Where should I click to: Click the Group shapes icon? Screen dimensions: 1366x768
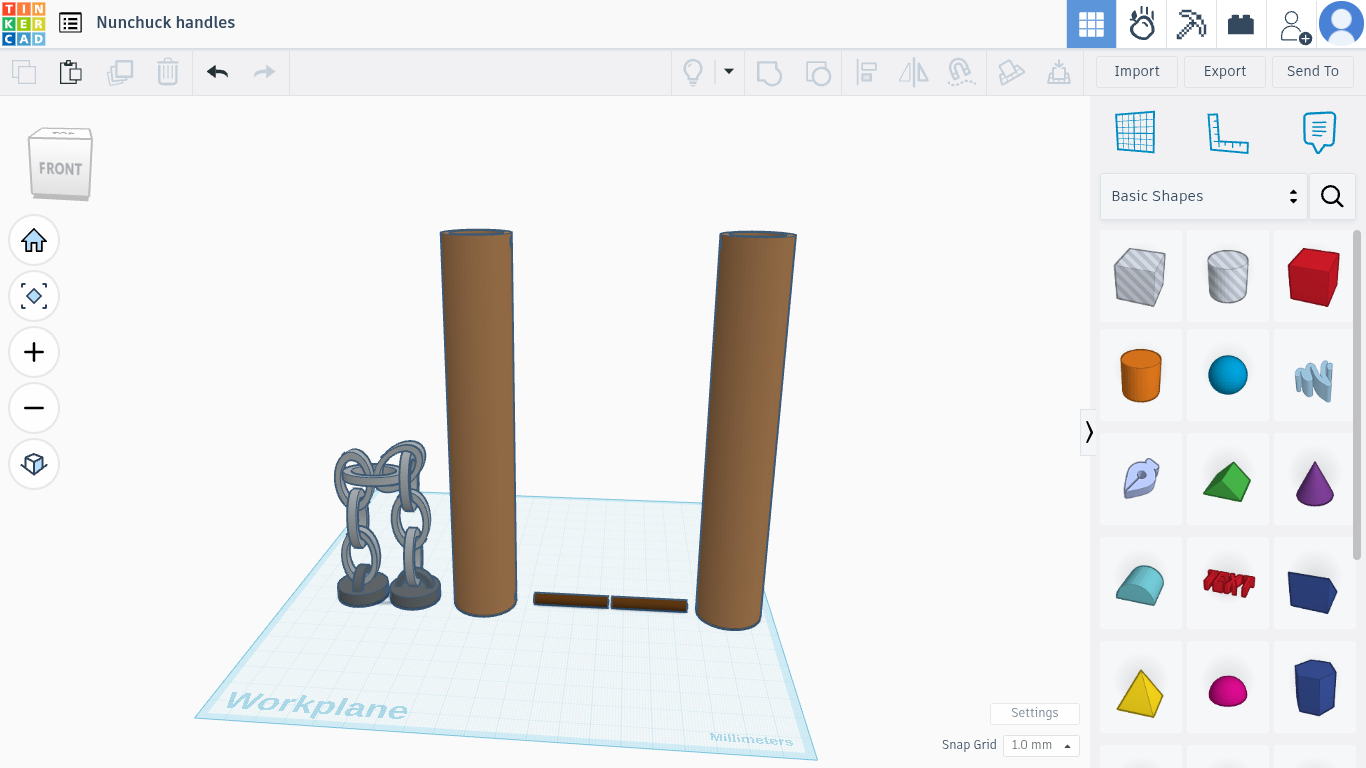(769, 72)
